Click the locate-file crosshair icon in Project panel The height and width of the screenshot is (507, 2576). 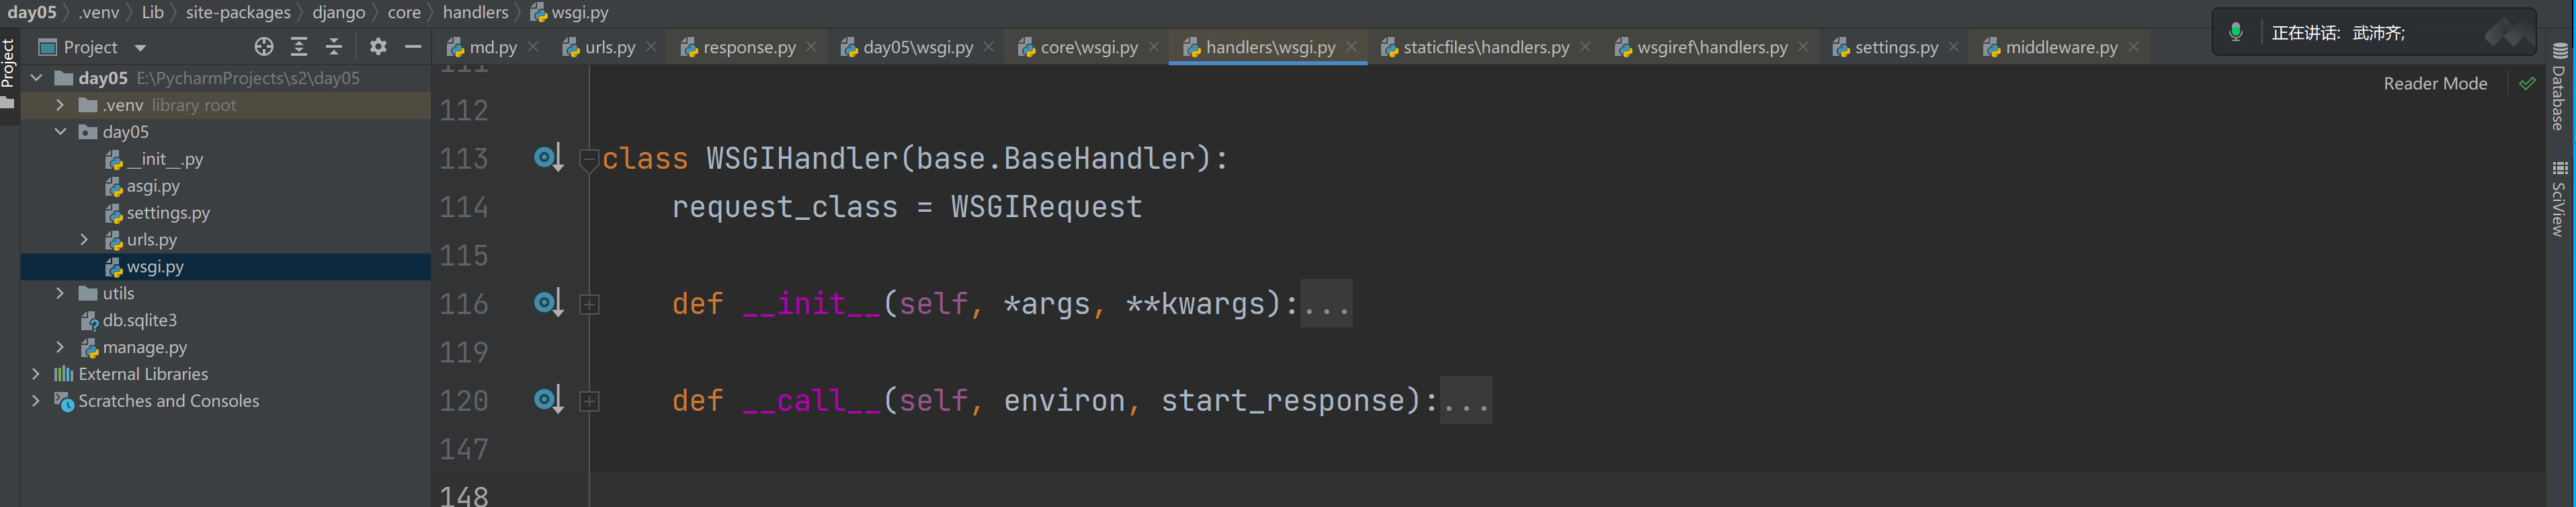[264, 47]
